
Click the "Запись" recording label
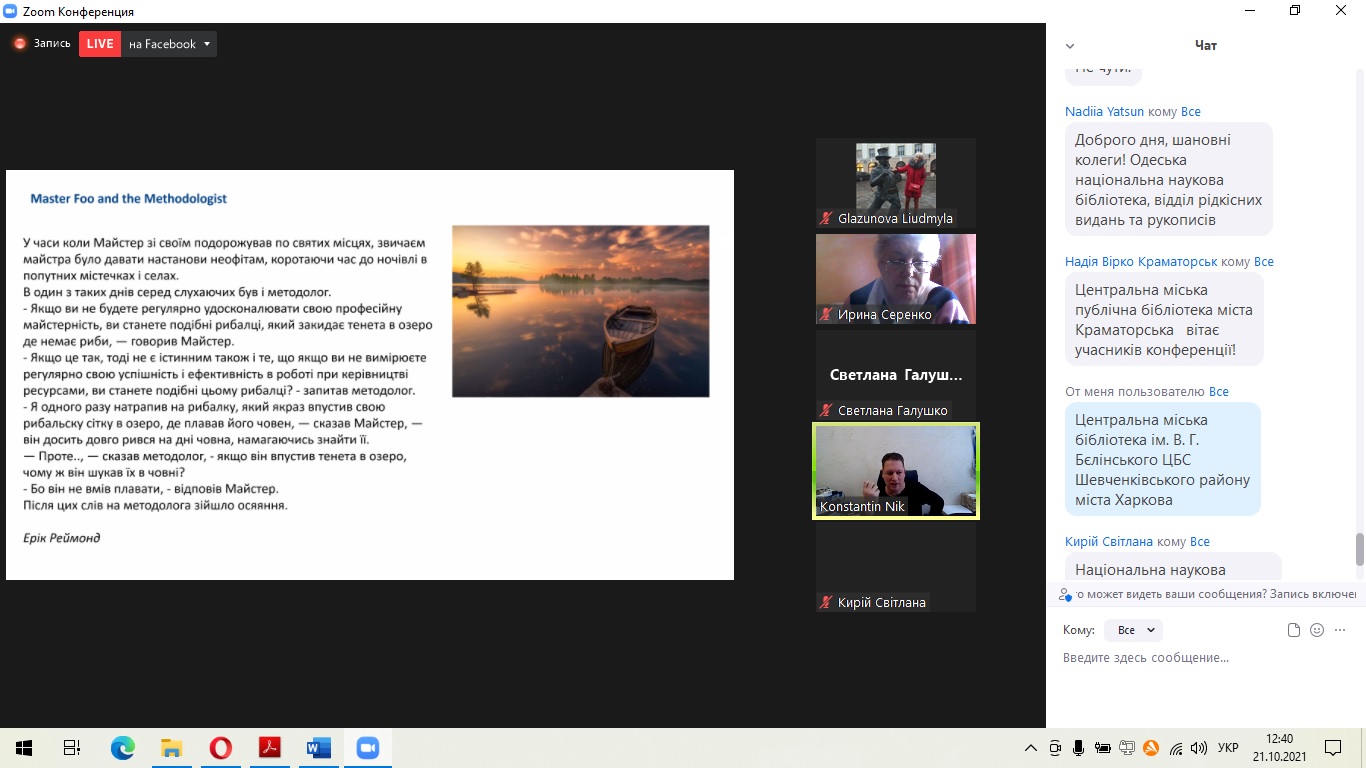coord(52,44)
